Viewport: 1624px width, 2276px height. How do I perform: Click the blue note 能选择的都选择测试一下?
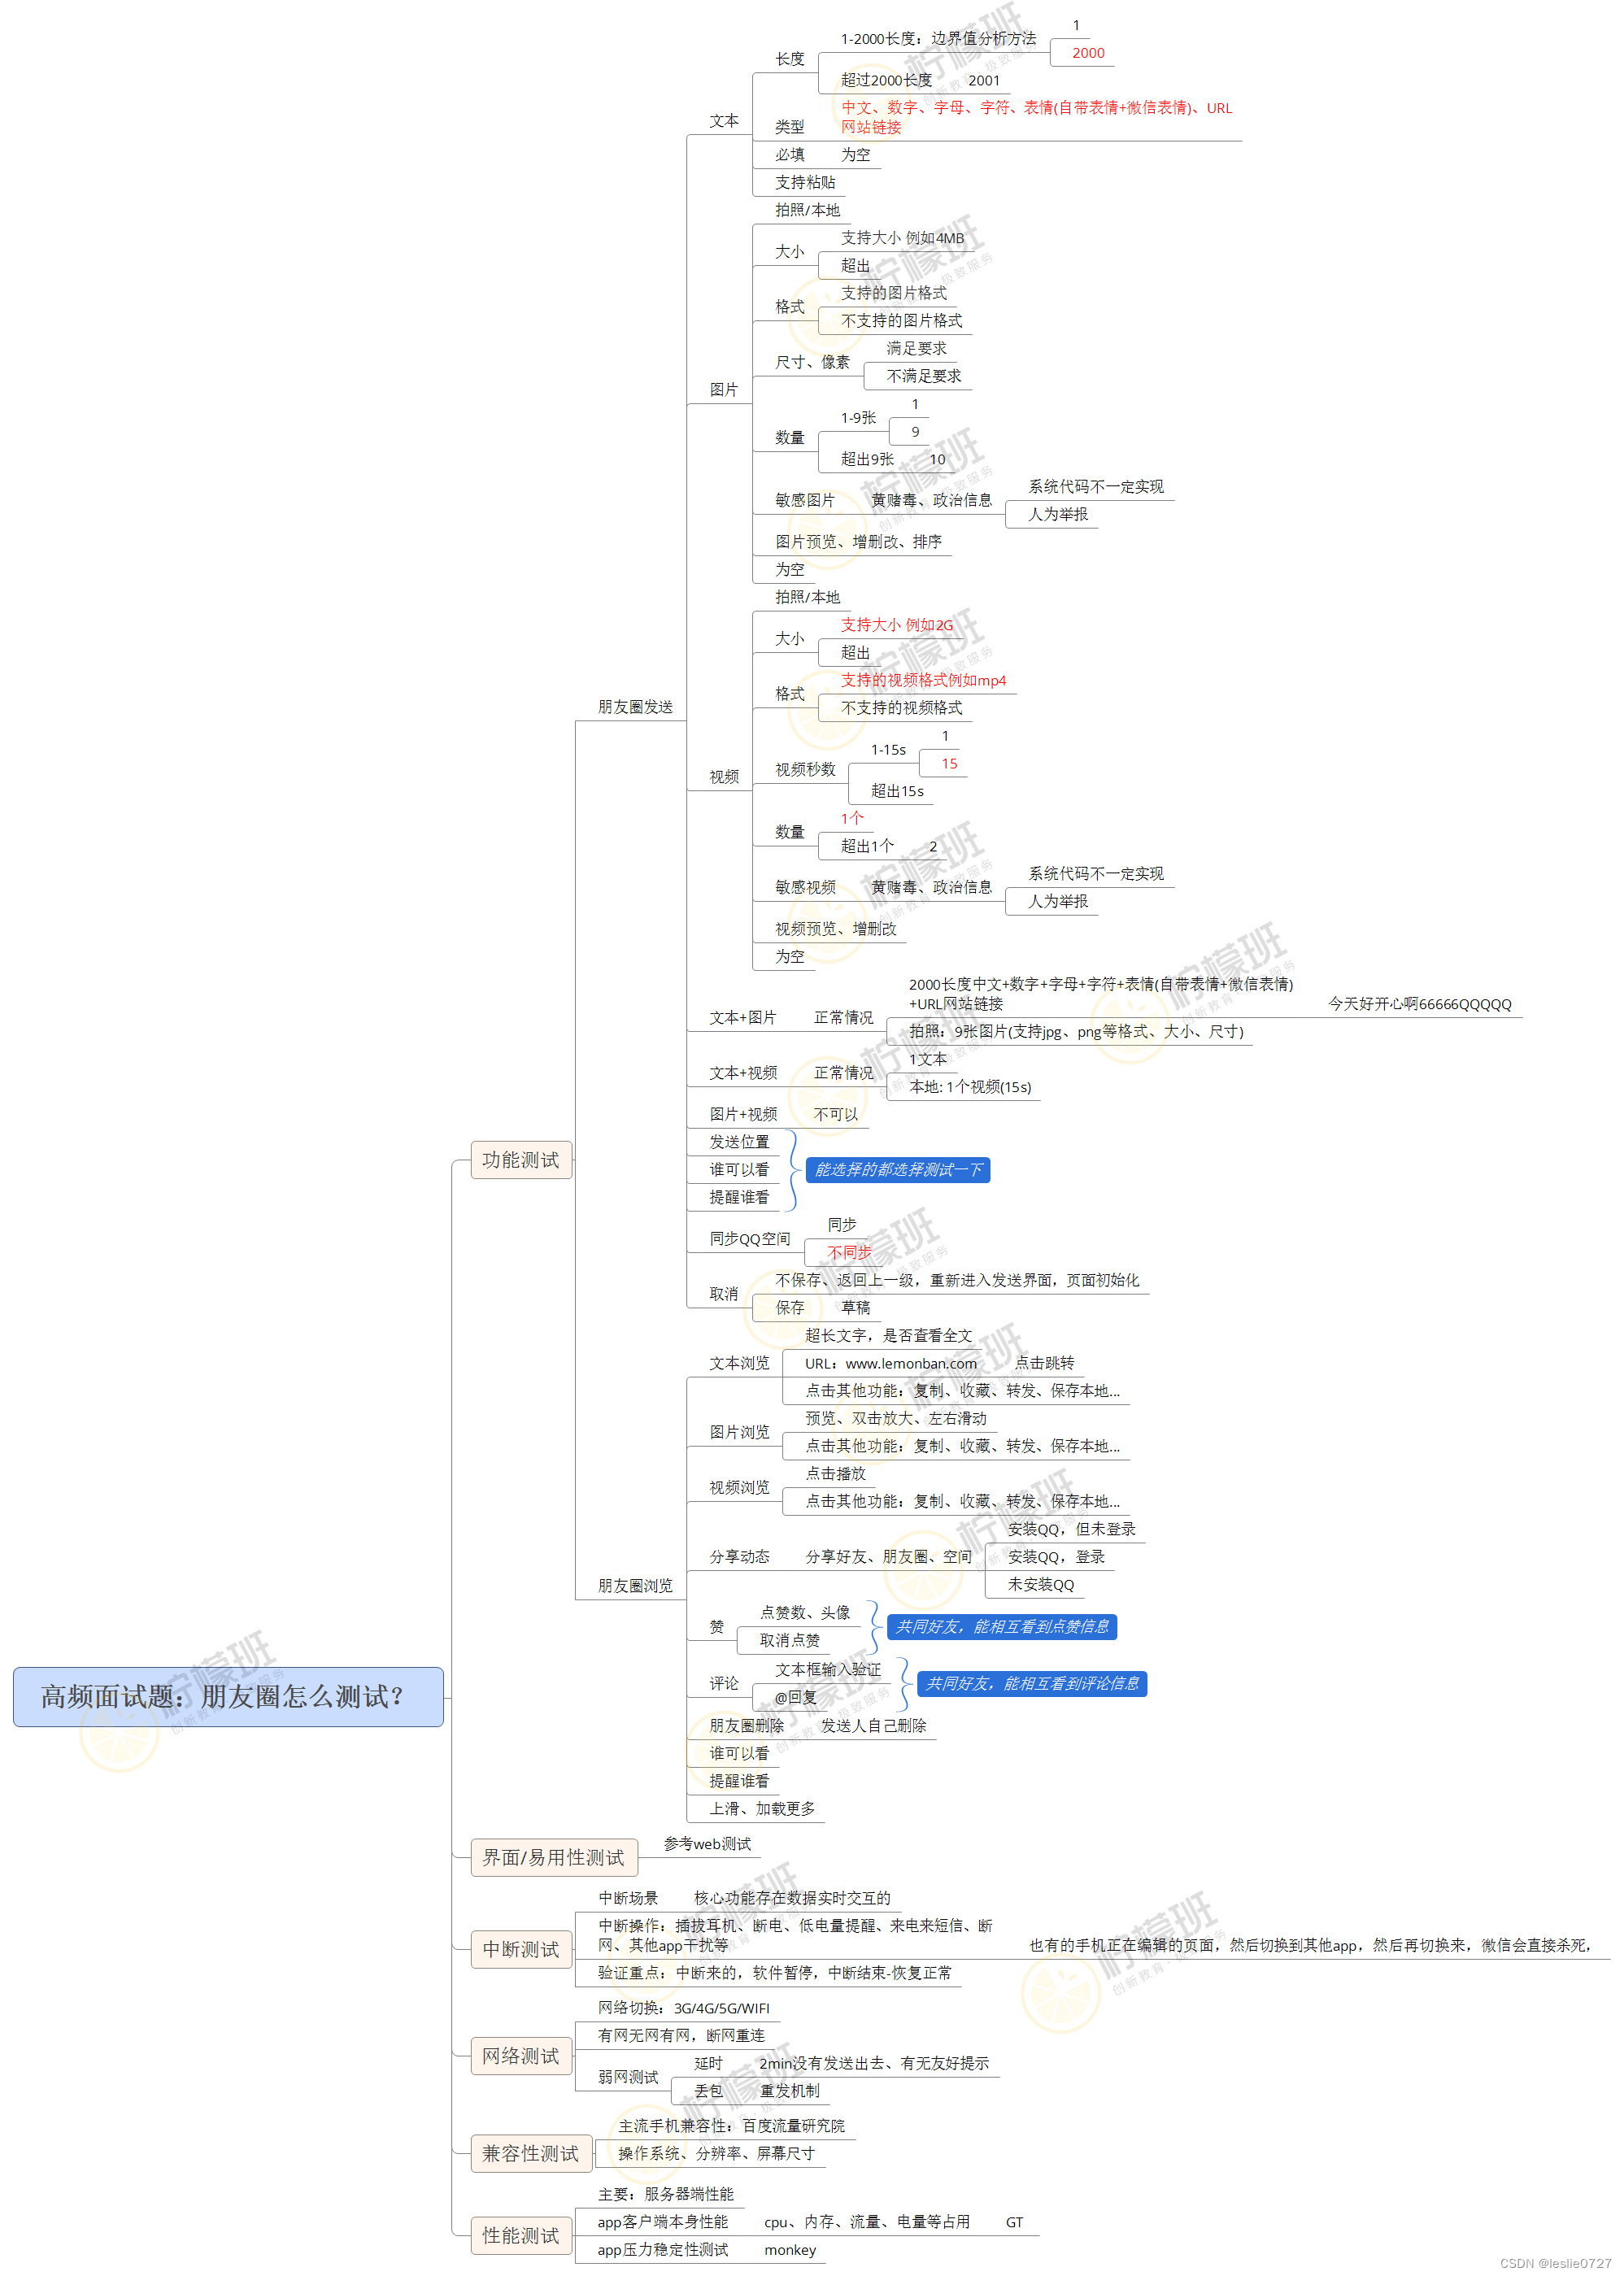[x=897, y=1170]
